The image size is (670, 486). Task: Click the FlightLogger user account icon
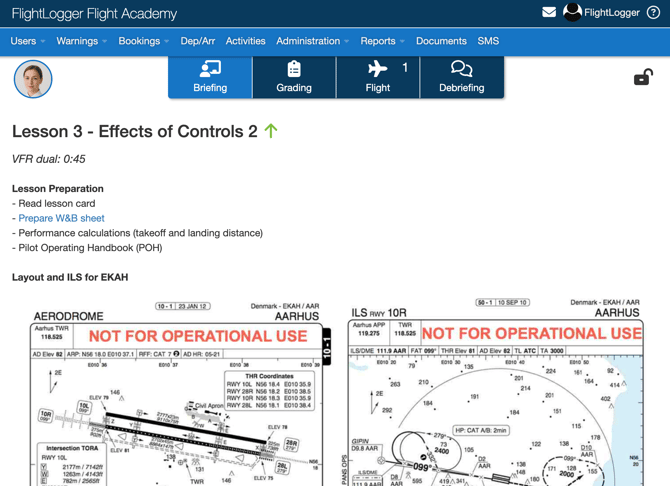pos(573,13)
